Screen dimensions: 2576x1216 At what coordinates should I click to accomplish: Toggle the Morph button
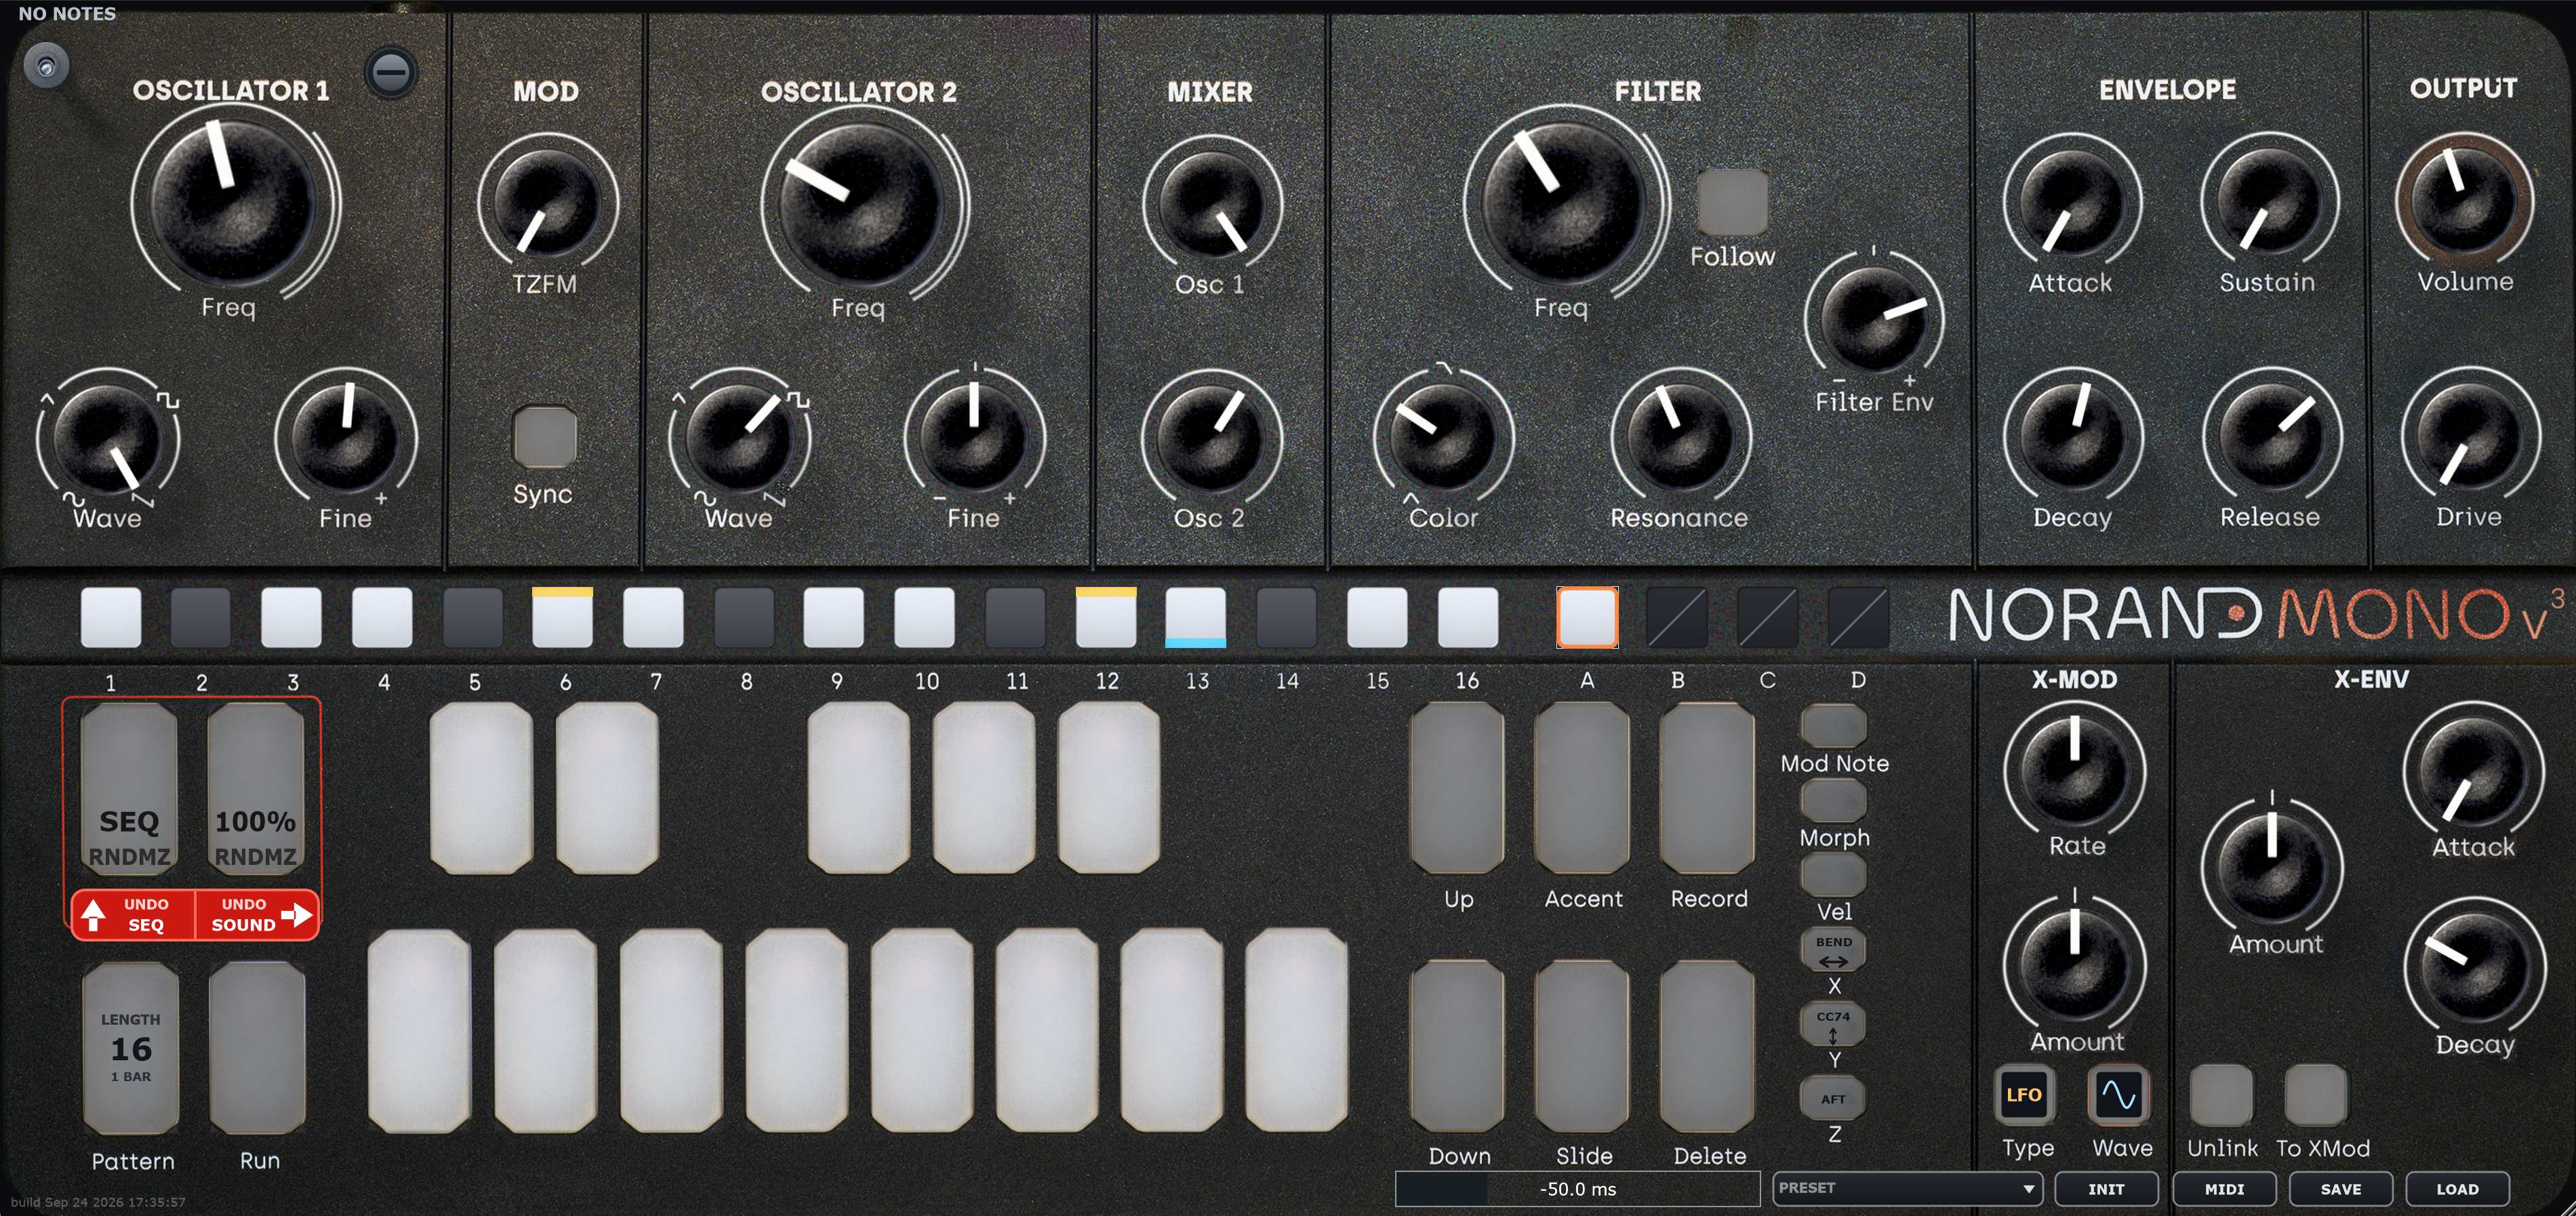1833,801
